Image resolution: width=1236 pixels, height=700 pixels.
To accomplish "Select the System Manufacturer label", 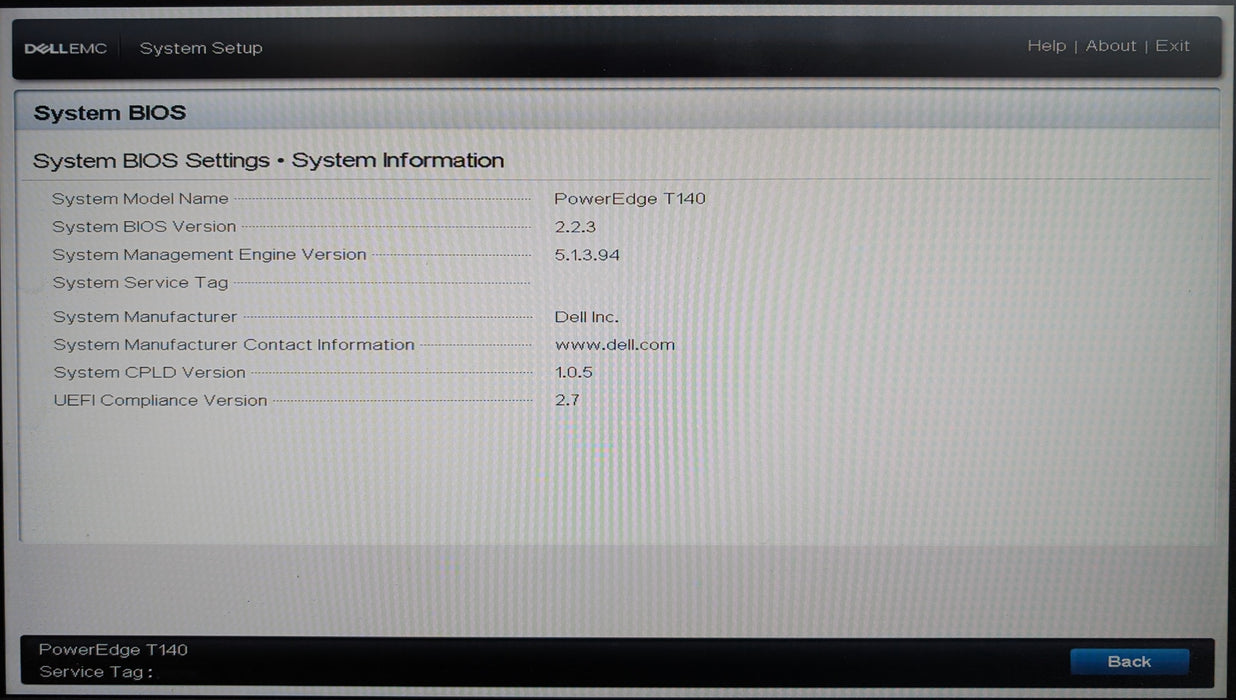I will [145, 317].
